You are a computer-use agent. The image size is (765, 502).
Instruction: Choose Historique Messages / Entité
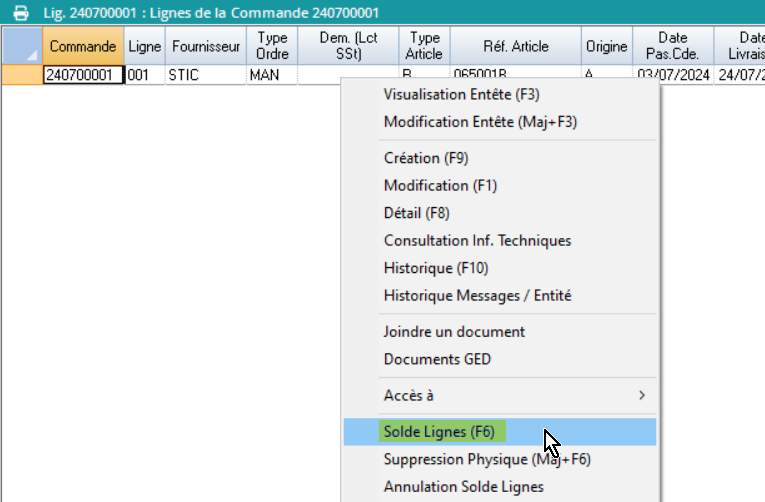click(x=477, y=295)
